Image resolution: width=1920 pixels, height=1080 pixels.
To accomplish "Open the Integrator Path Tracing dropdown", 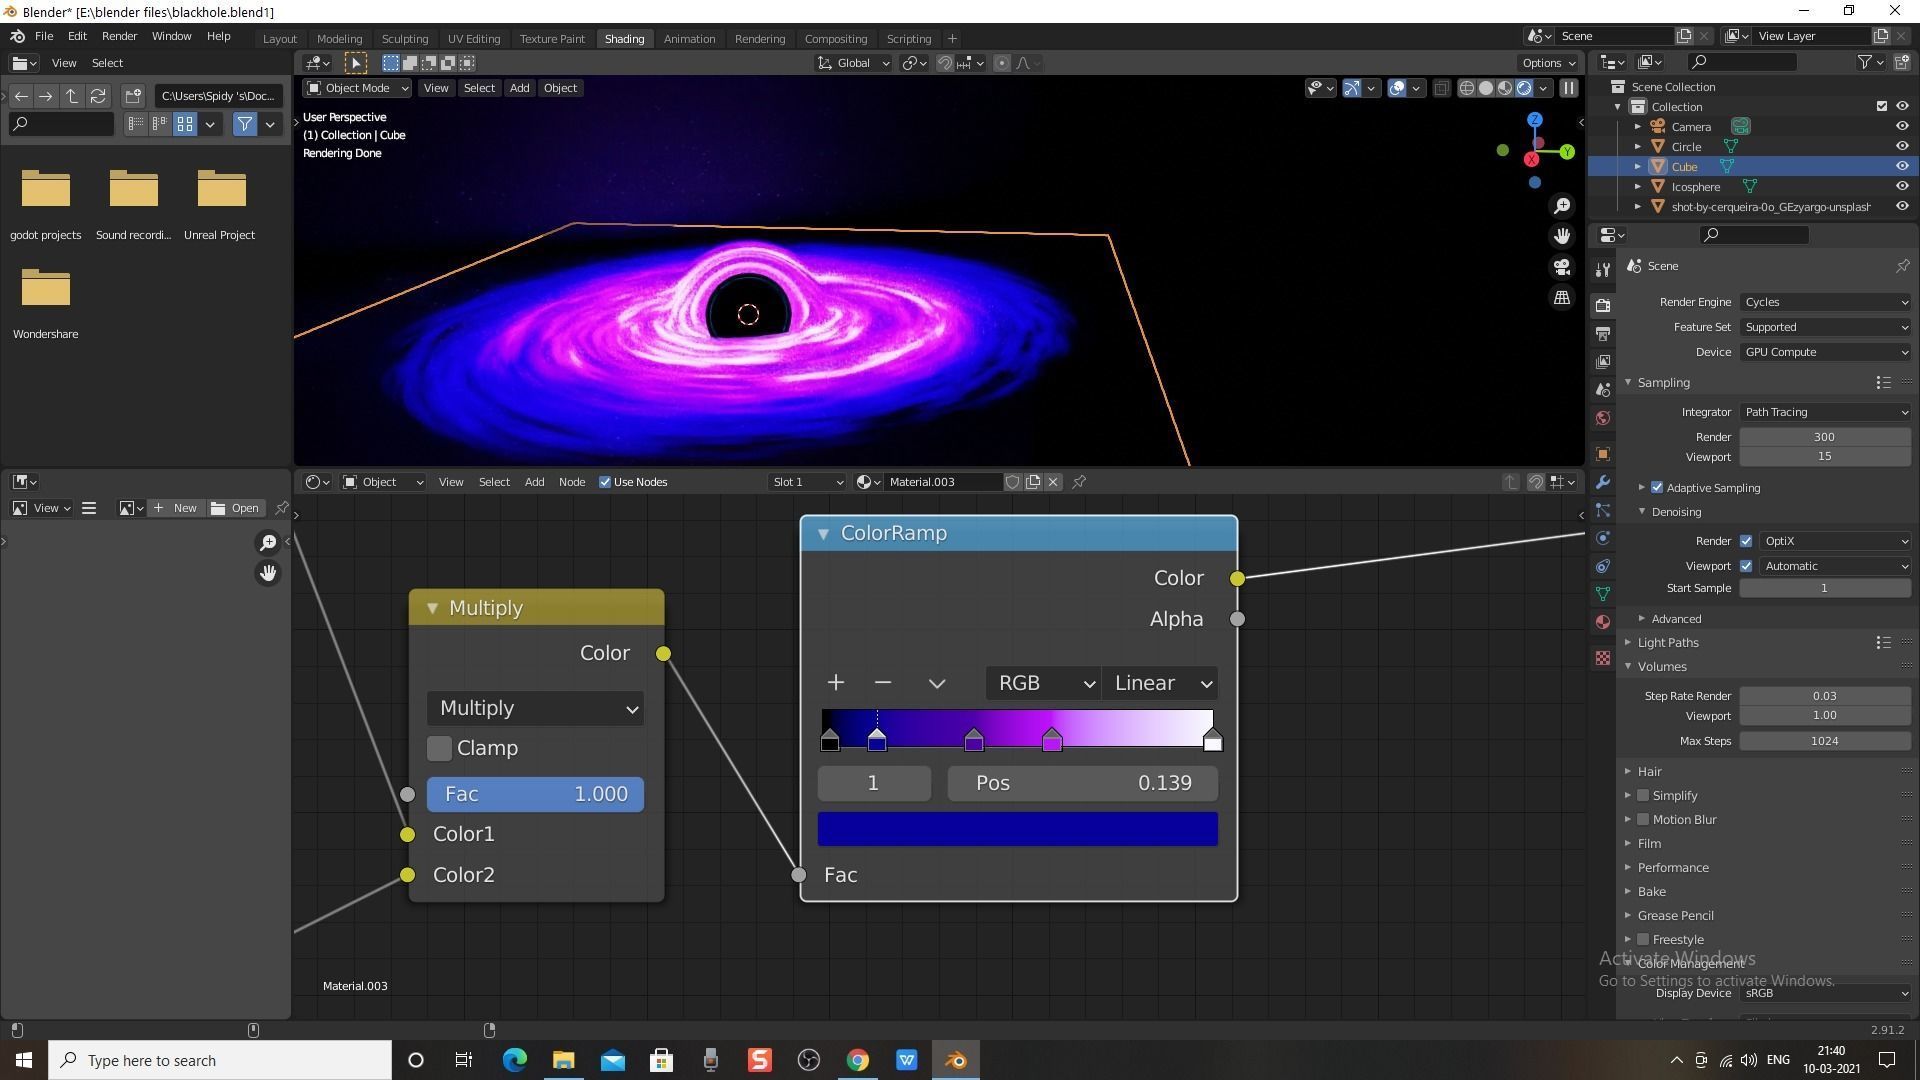I will [x=1825, y=412].
